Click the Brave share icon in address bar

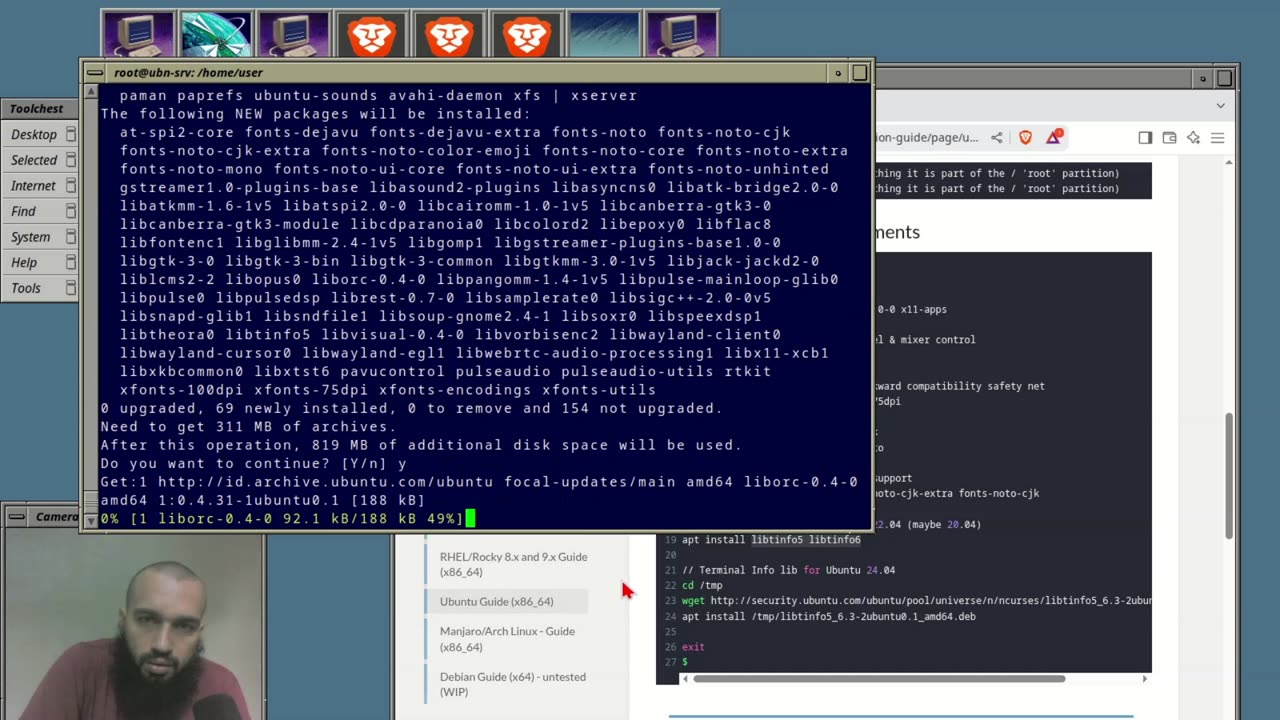997,138
